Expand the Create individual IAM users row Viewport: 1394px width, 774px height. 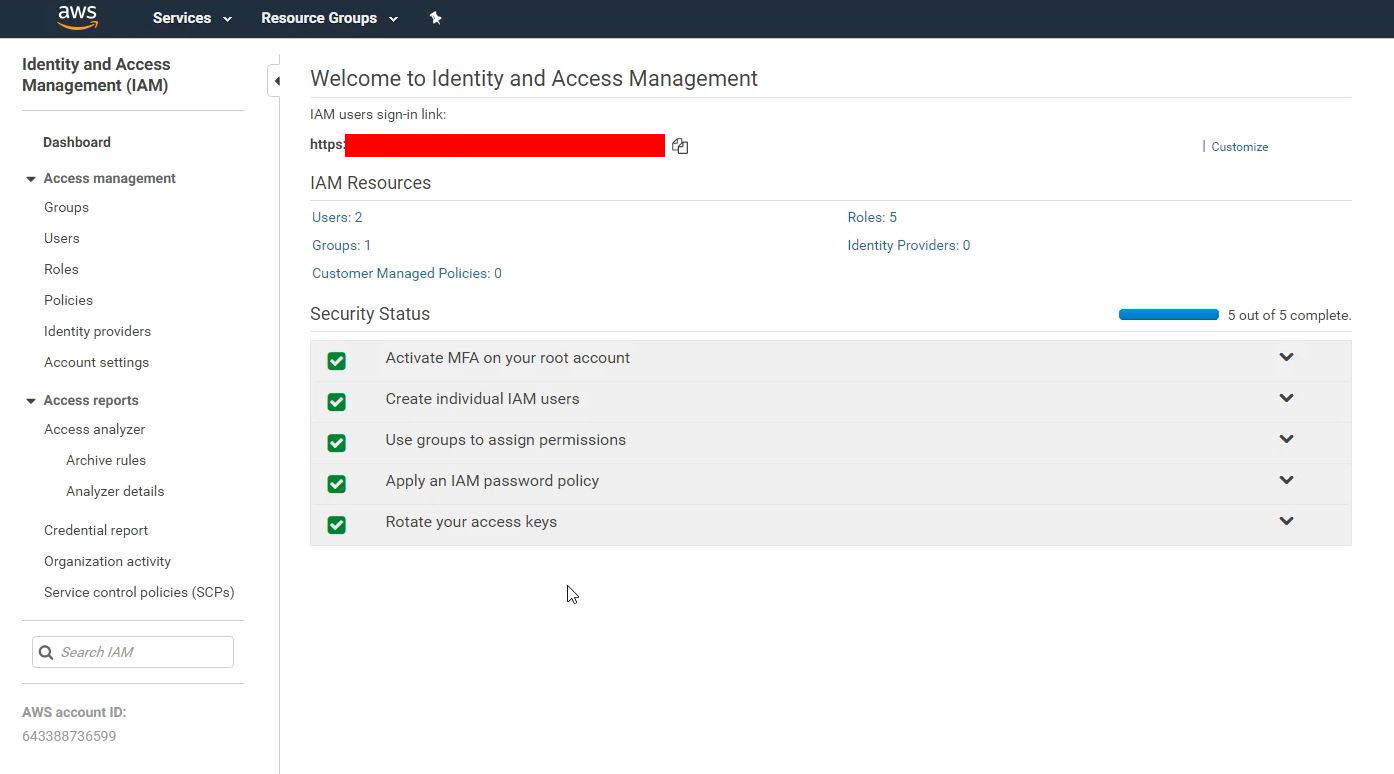tap(1286, 398)
